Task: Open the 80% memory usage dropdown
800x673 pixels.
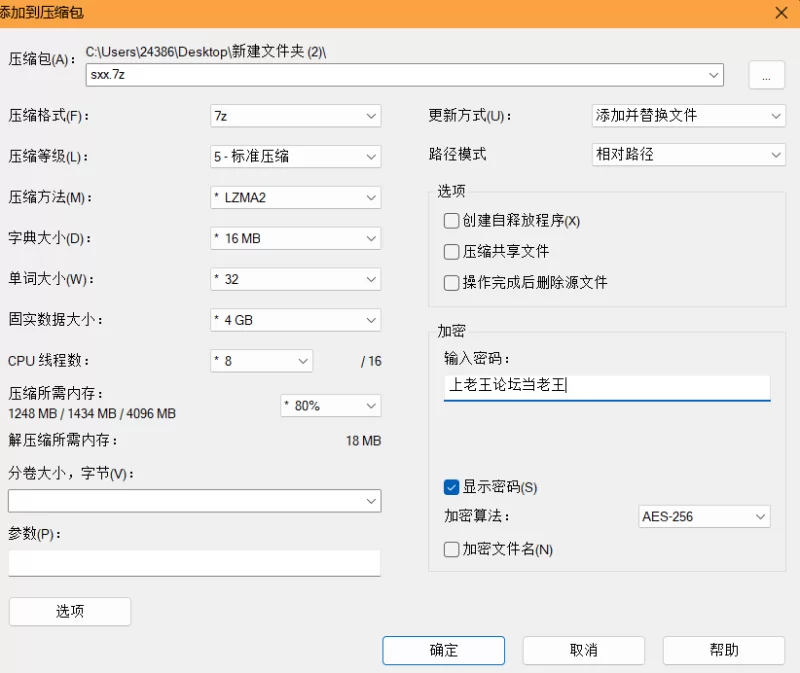Action: pos(331,406)
